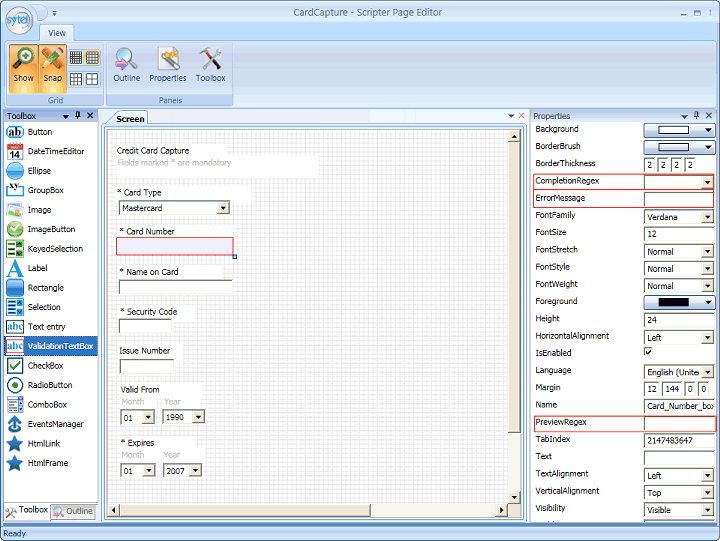Open the Toolbox panel from ribbon
The width and height of the screenshot is (720, 541).
[210, 65]
